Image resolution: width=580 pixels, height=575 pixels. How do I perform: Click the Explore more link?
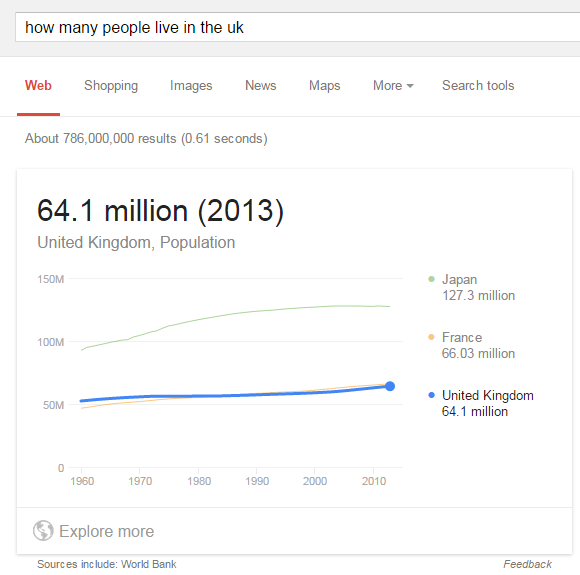pyautogui.click(x=107, y=531)
